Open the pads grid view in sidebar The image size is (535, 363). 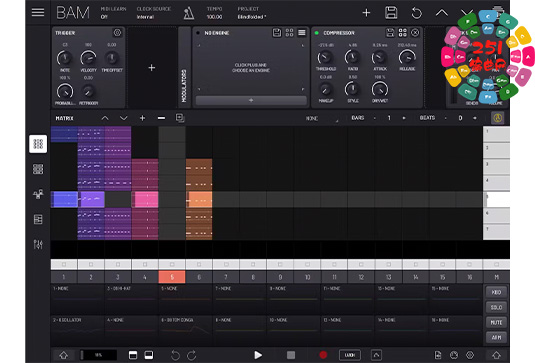(38, 169)
